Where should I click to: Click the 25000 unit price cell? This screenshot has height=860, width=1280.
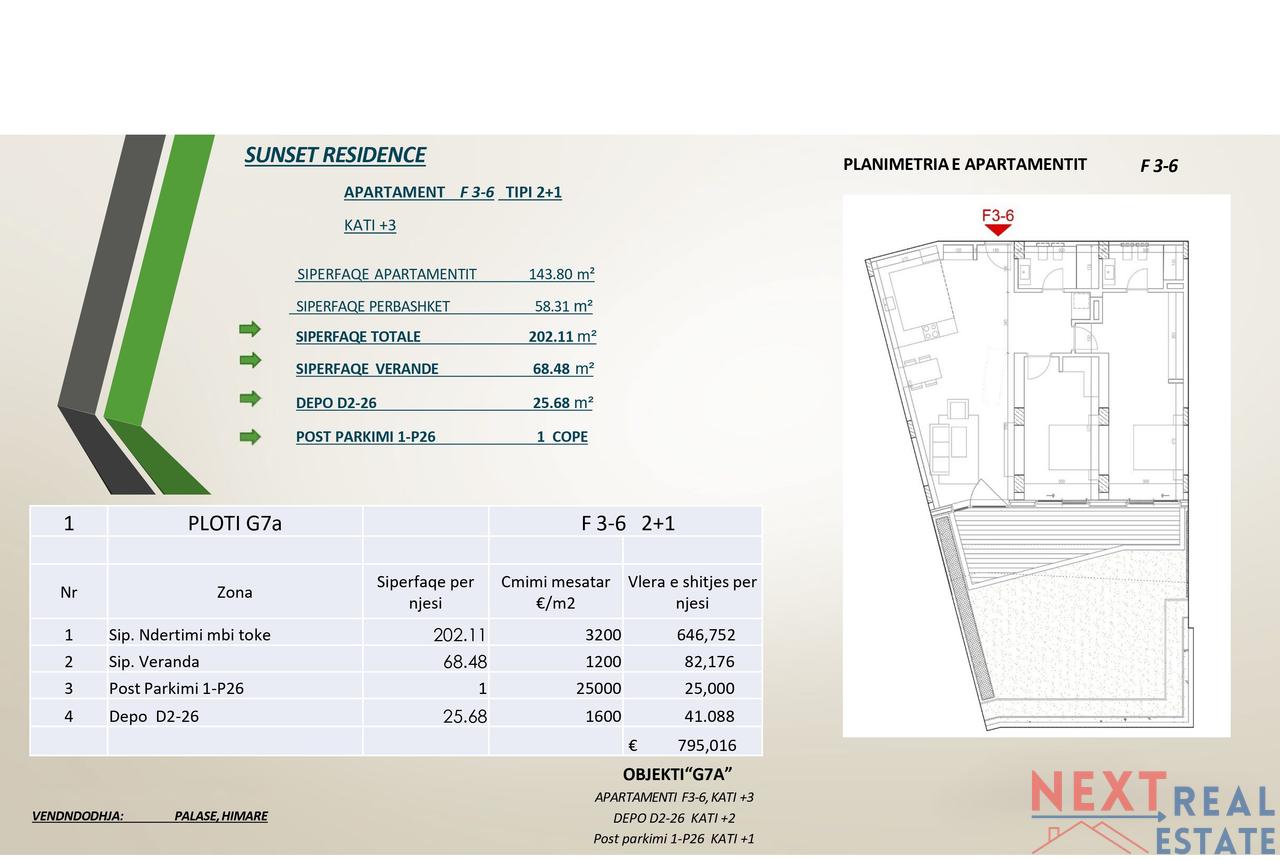click(x=556, y=688)
